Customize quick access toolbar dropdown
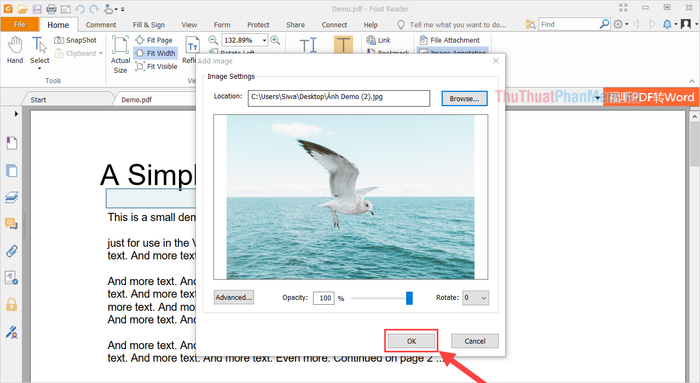The width and height of the screenshot is (700, 383). [122, 9]
